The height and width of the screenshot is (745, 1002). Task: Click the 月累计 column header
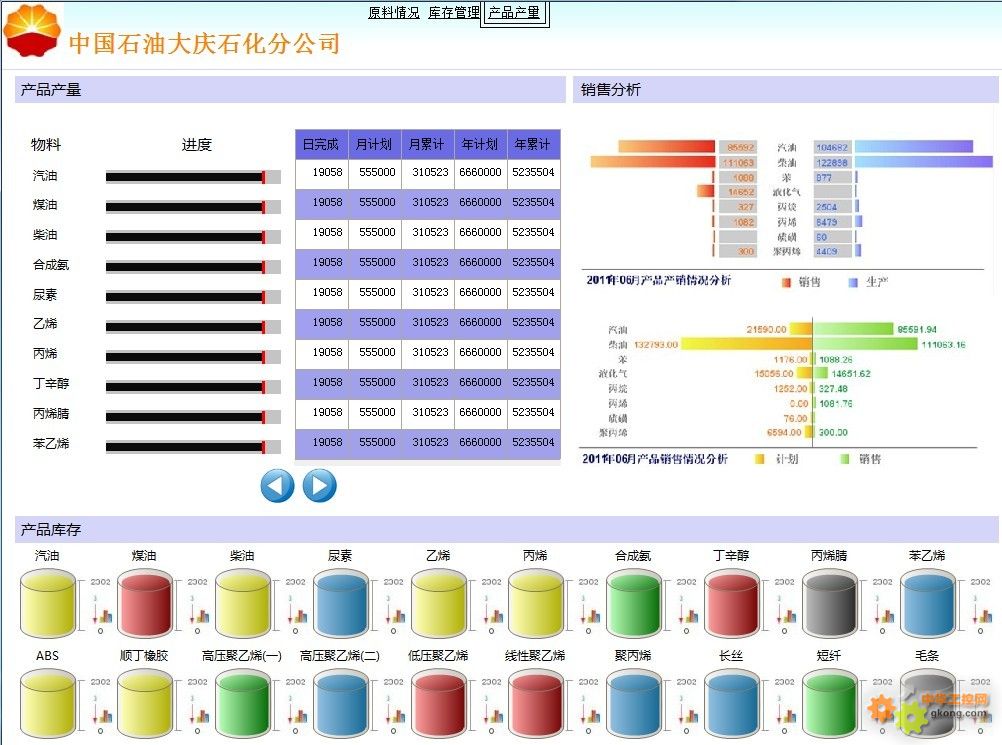(428, 144)
